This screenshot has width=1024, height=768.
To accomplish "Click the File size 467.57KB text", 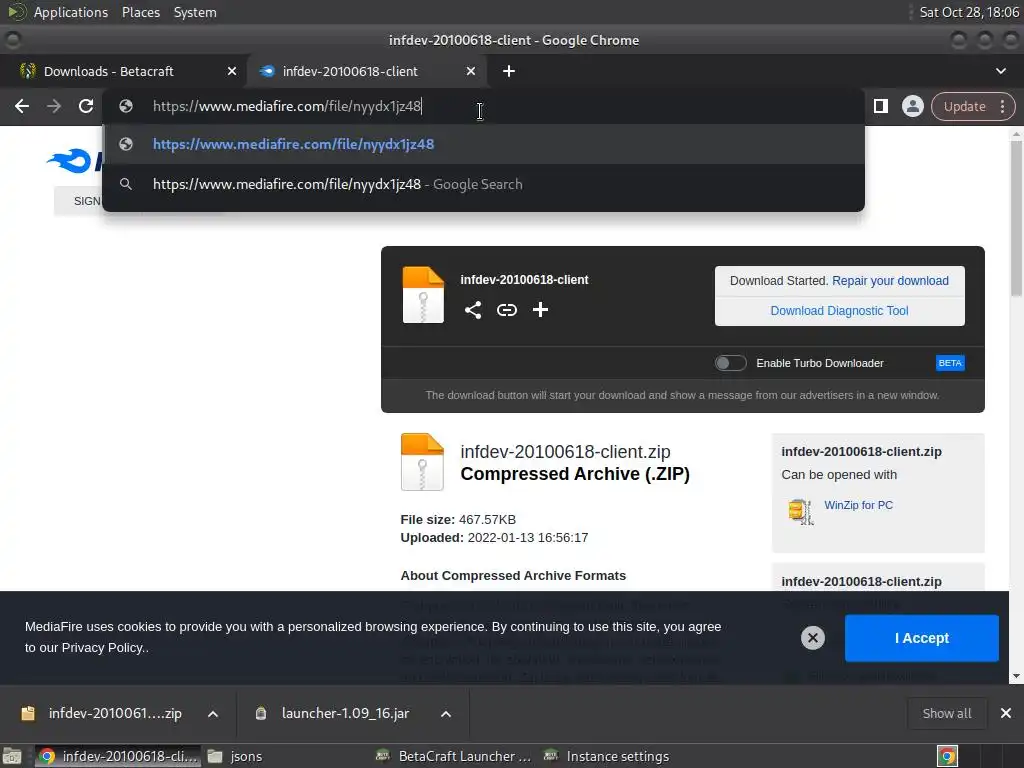I will pos(458,520).
